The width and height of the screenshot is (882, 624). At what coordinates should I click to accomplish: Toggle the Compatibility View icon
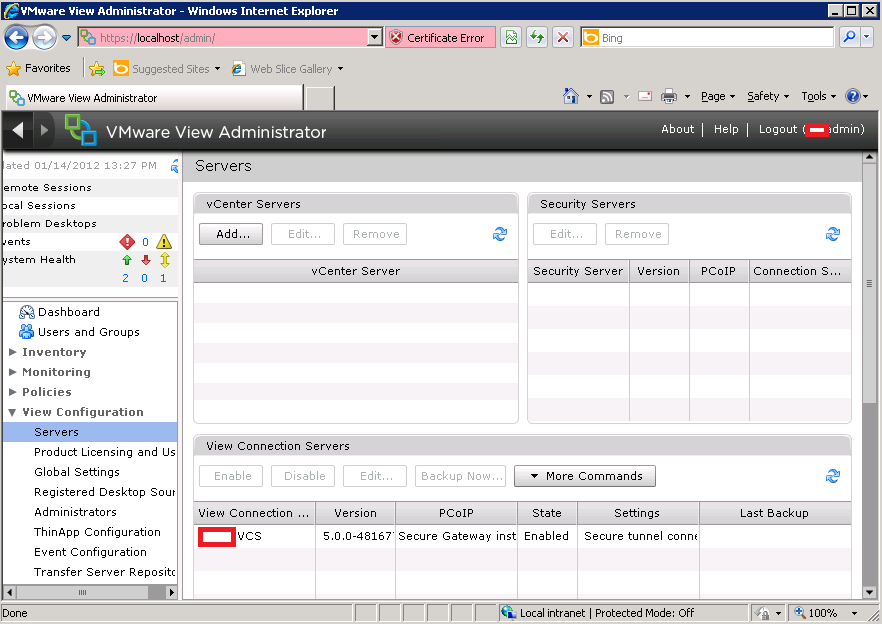click(x=511, y=38)
